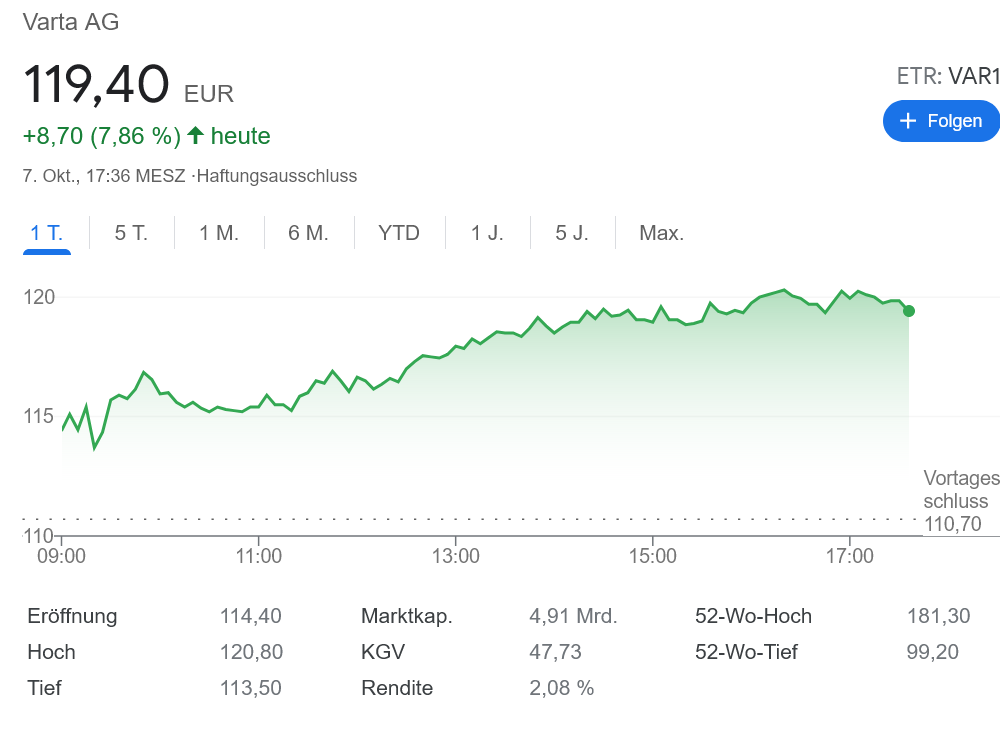Click the Varta AG company title
The width and height of the screenshot is (1000, 731).
coord(71,21)
